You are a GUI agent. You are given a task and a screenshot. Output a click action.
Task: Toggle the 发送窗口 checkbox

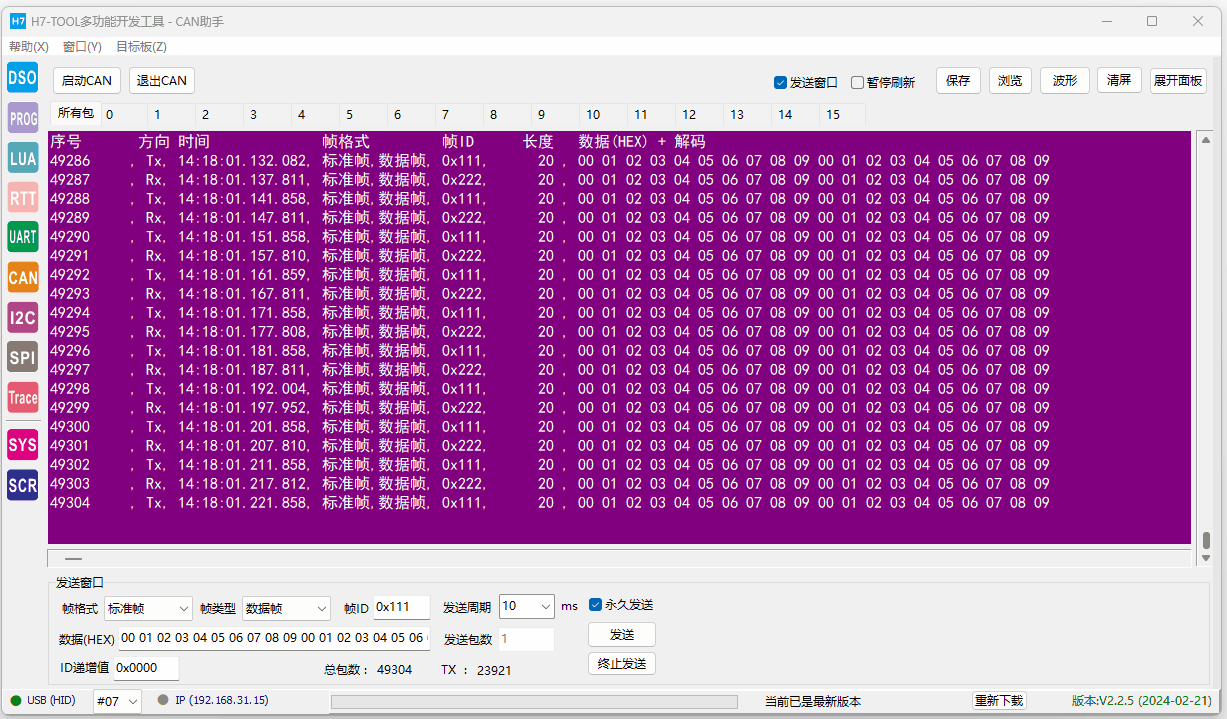pos(781,83)
